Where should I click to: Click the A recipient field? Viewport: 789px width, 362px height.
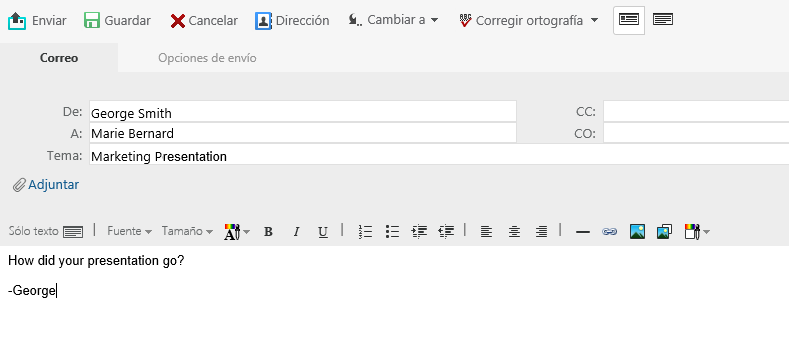[x=303, y=133]
